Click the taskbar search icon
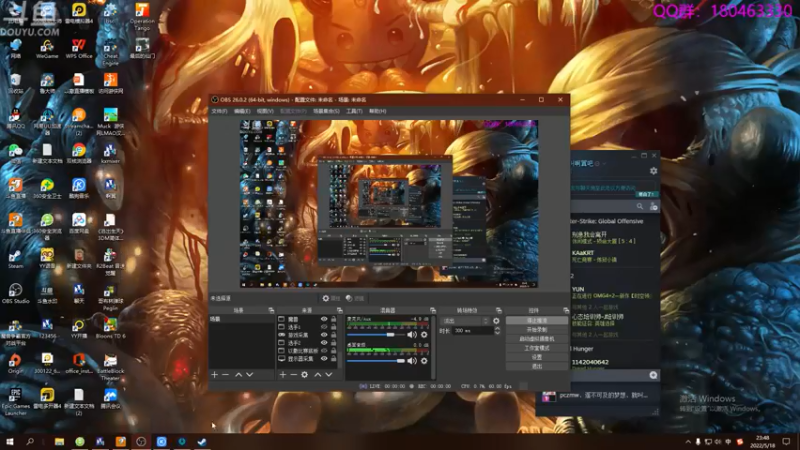This screenshot has width=800, height=450. 30,441
